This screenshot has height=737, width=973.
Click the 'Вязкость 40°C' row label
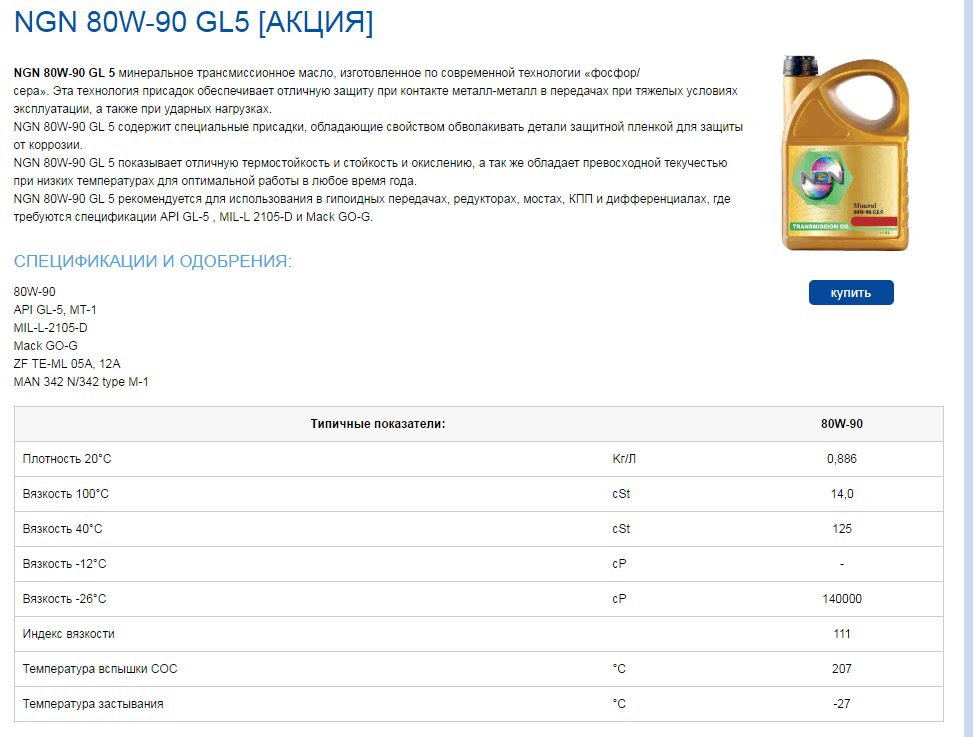[x=63, y=529]
